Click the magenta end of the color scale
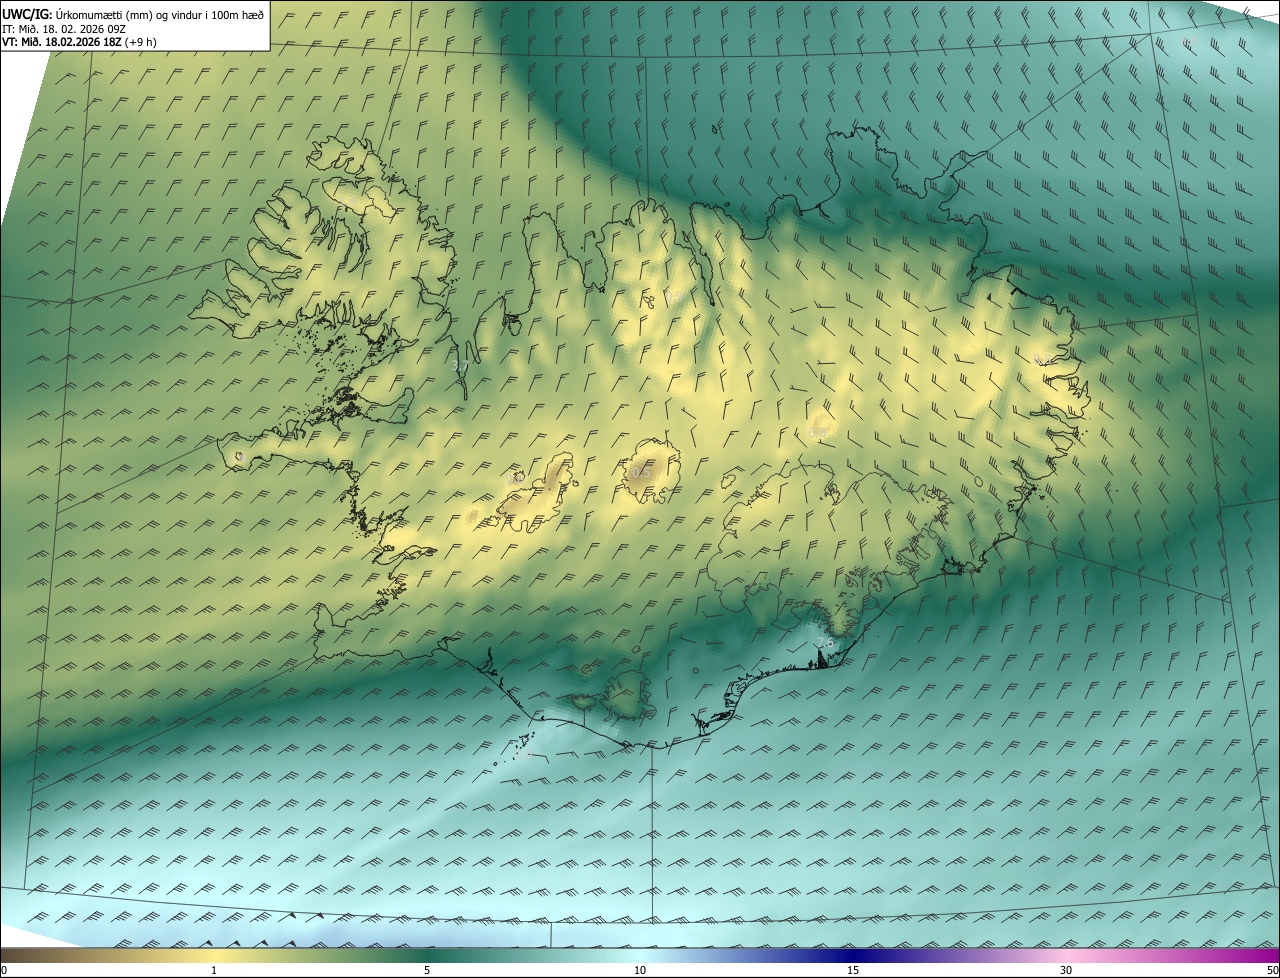This screenshot has height=978, width=1280. coord(1260,955)
